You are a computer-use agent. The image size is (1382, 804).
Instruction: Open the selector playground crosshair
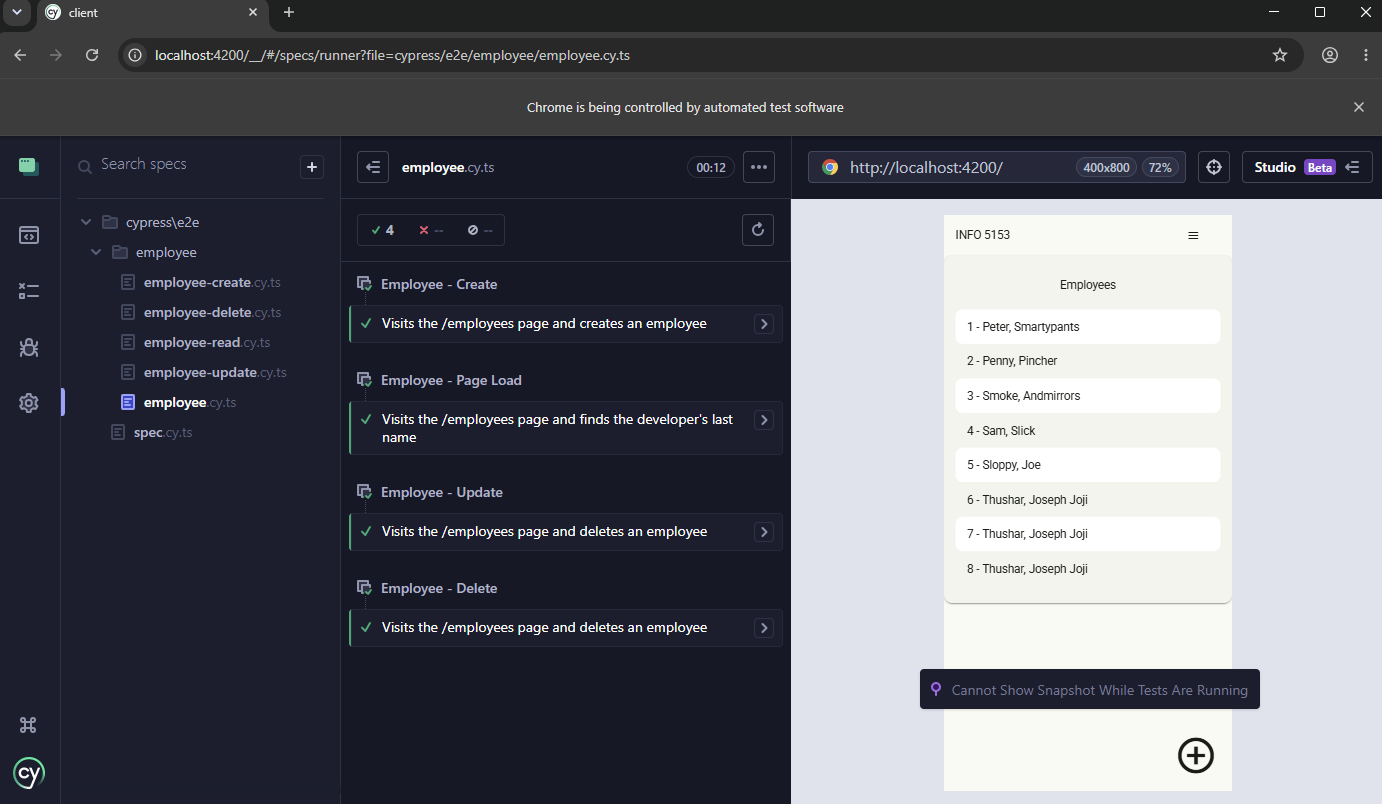pyautogui.click(x=1214, y=167)
